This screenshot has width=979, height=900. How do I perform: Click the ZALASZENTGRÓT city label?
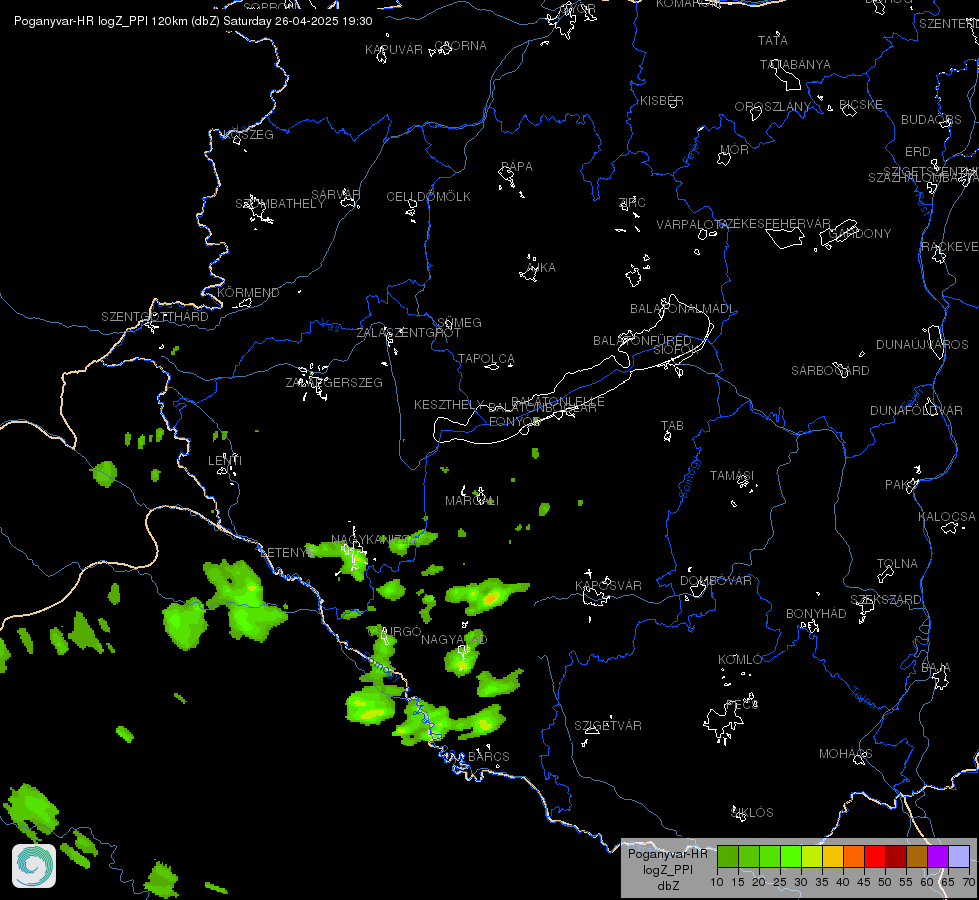(408, 332)
